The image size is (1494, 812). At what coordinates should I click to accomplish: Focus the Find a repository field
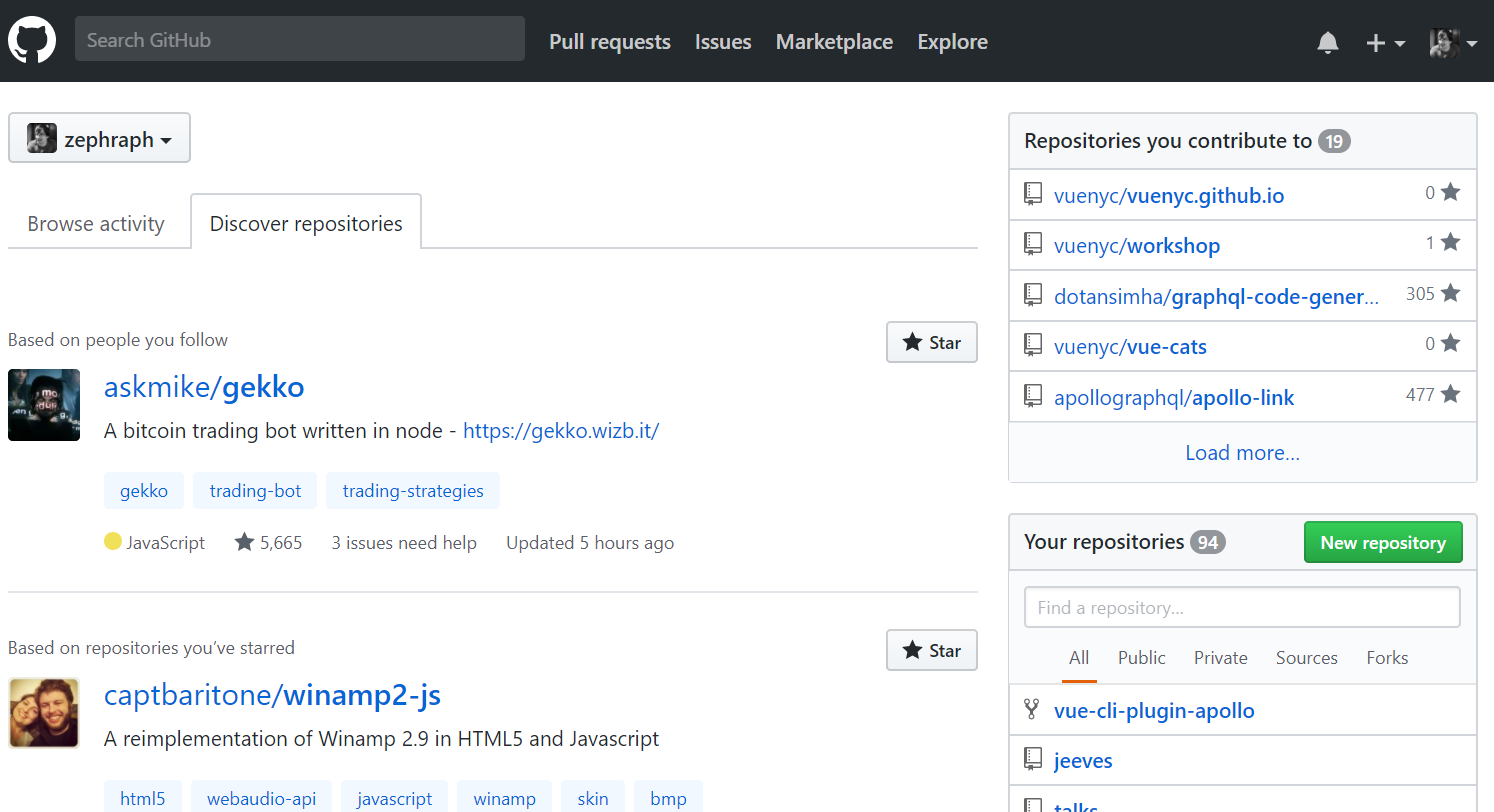pos(1242,607)
